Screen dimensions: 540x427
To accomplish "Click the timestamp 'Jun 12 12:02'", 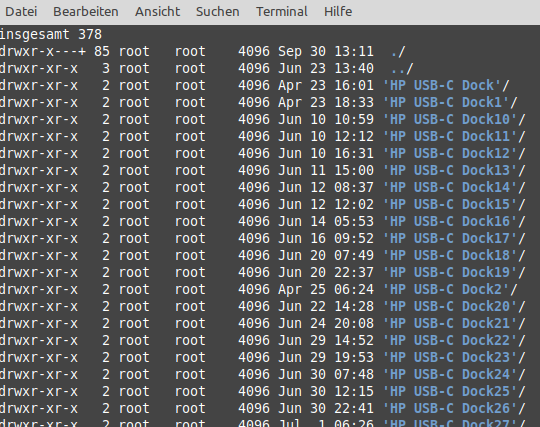I will (326, 205).
